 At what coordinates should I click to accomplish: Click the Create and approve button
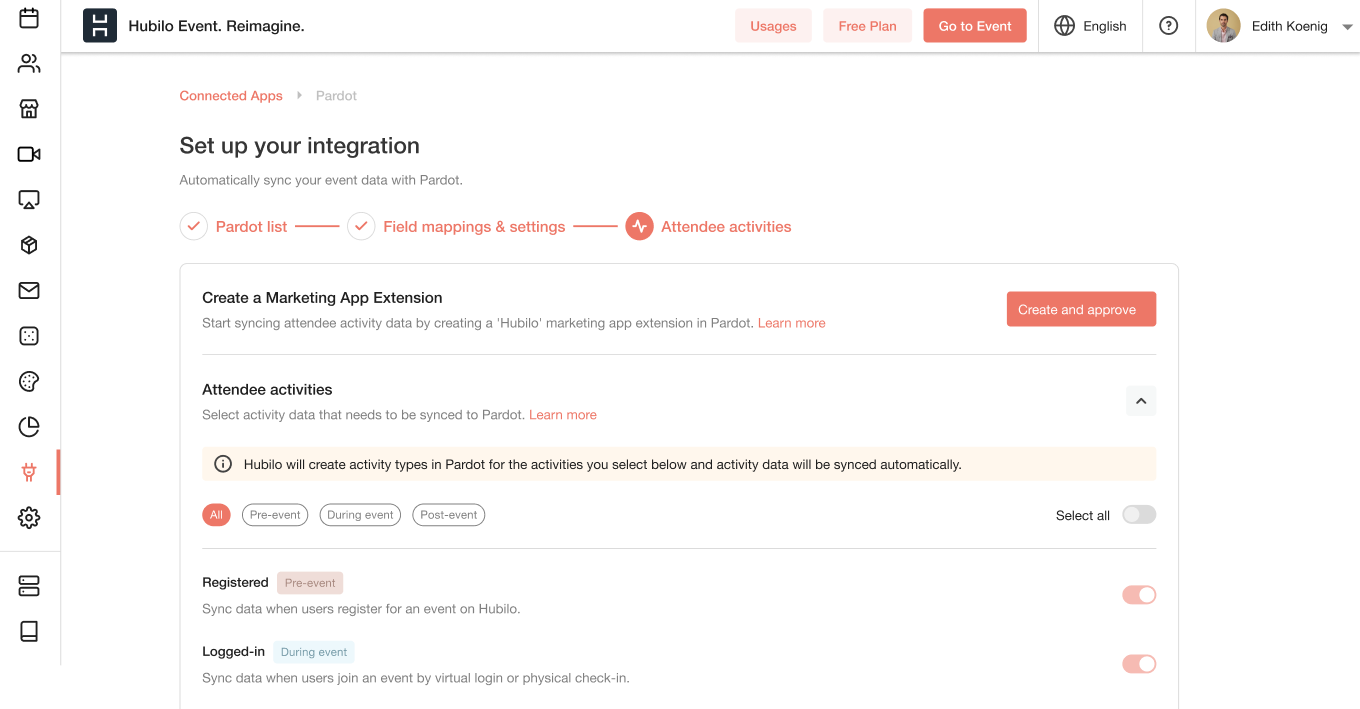tap(1081, 309)
